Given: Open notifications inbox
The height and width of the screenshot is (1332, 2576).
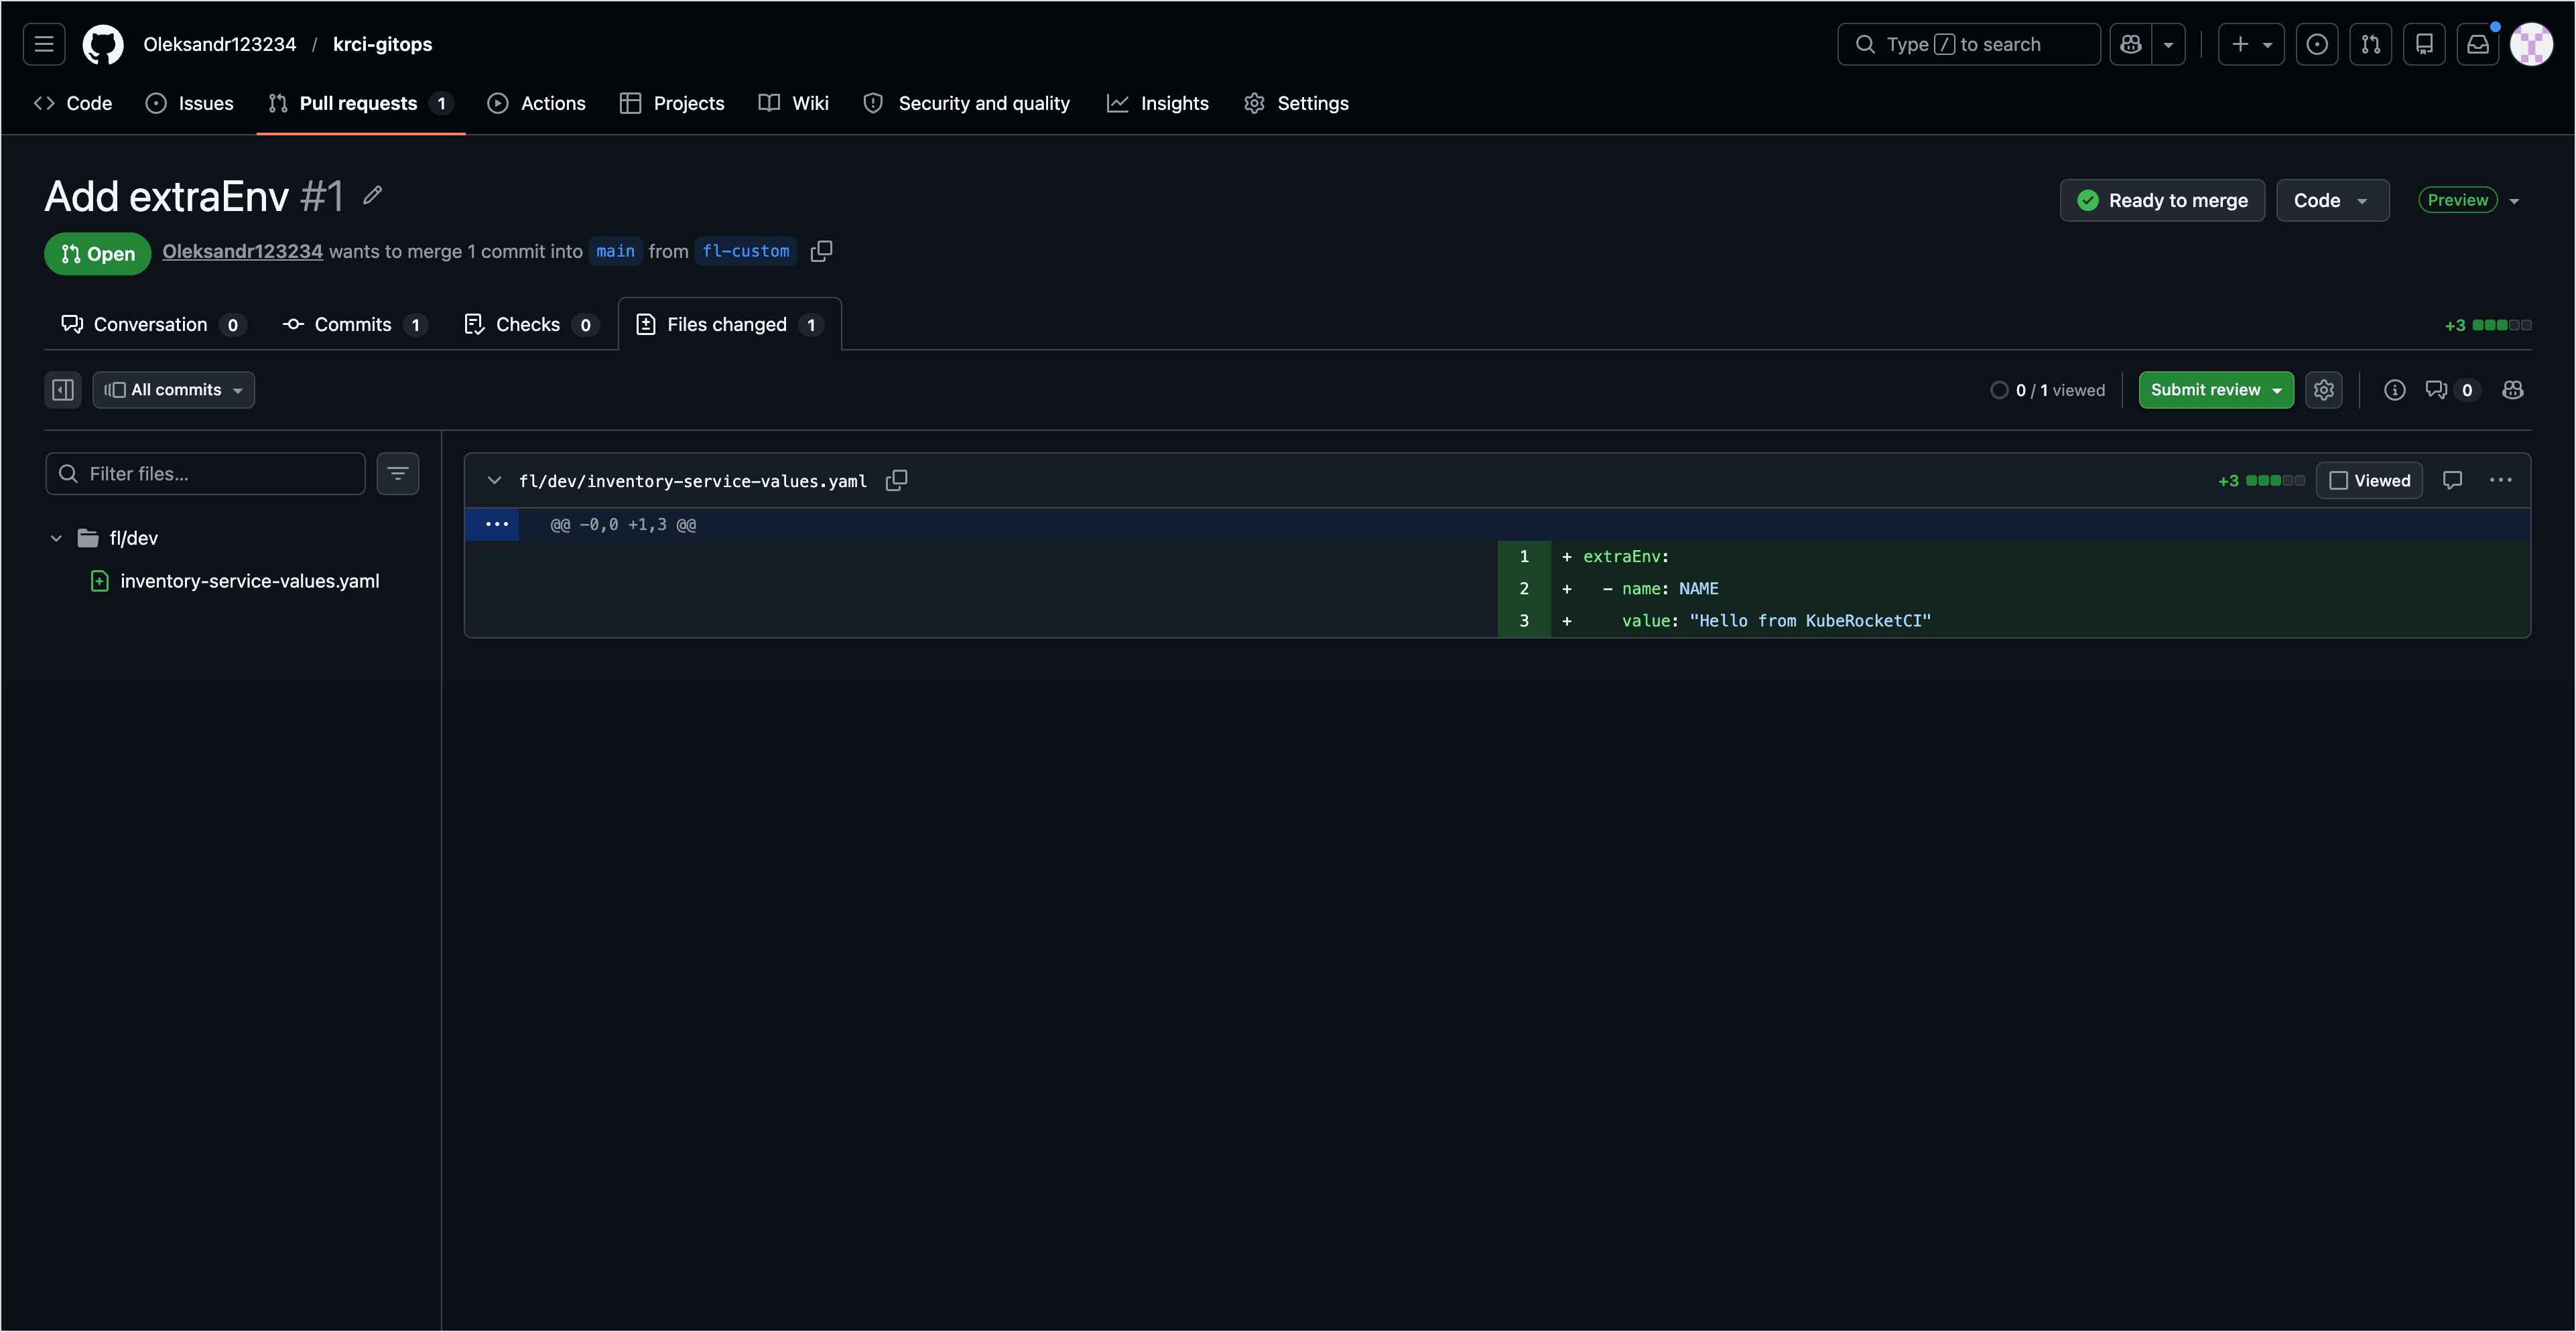Looking at the screenshot, I should click(2478, 44).
